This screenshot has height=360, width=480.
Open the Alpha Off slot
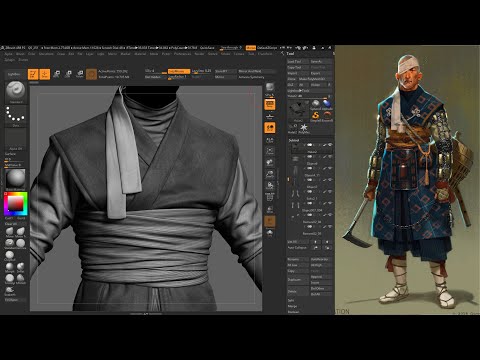(x=16, y=139)
